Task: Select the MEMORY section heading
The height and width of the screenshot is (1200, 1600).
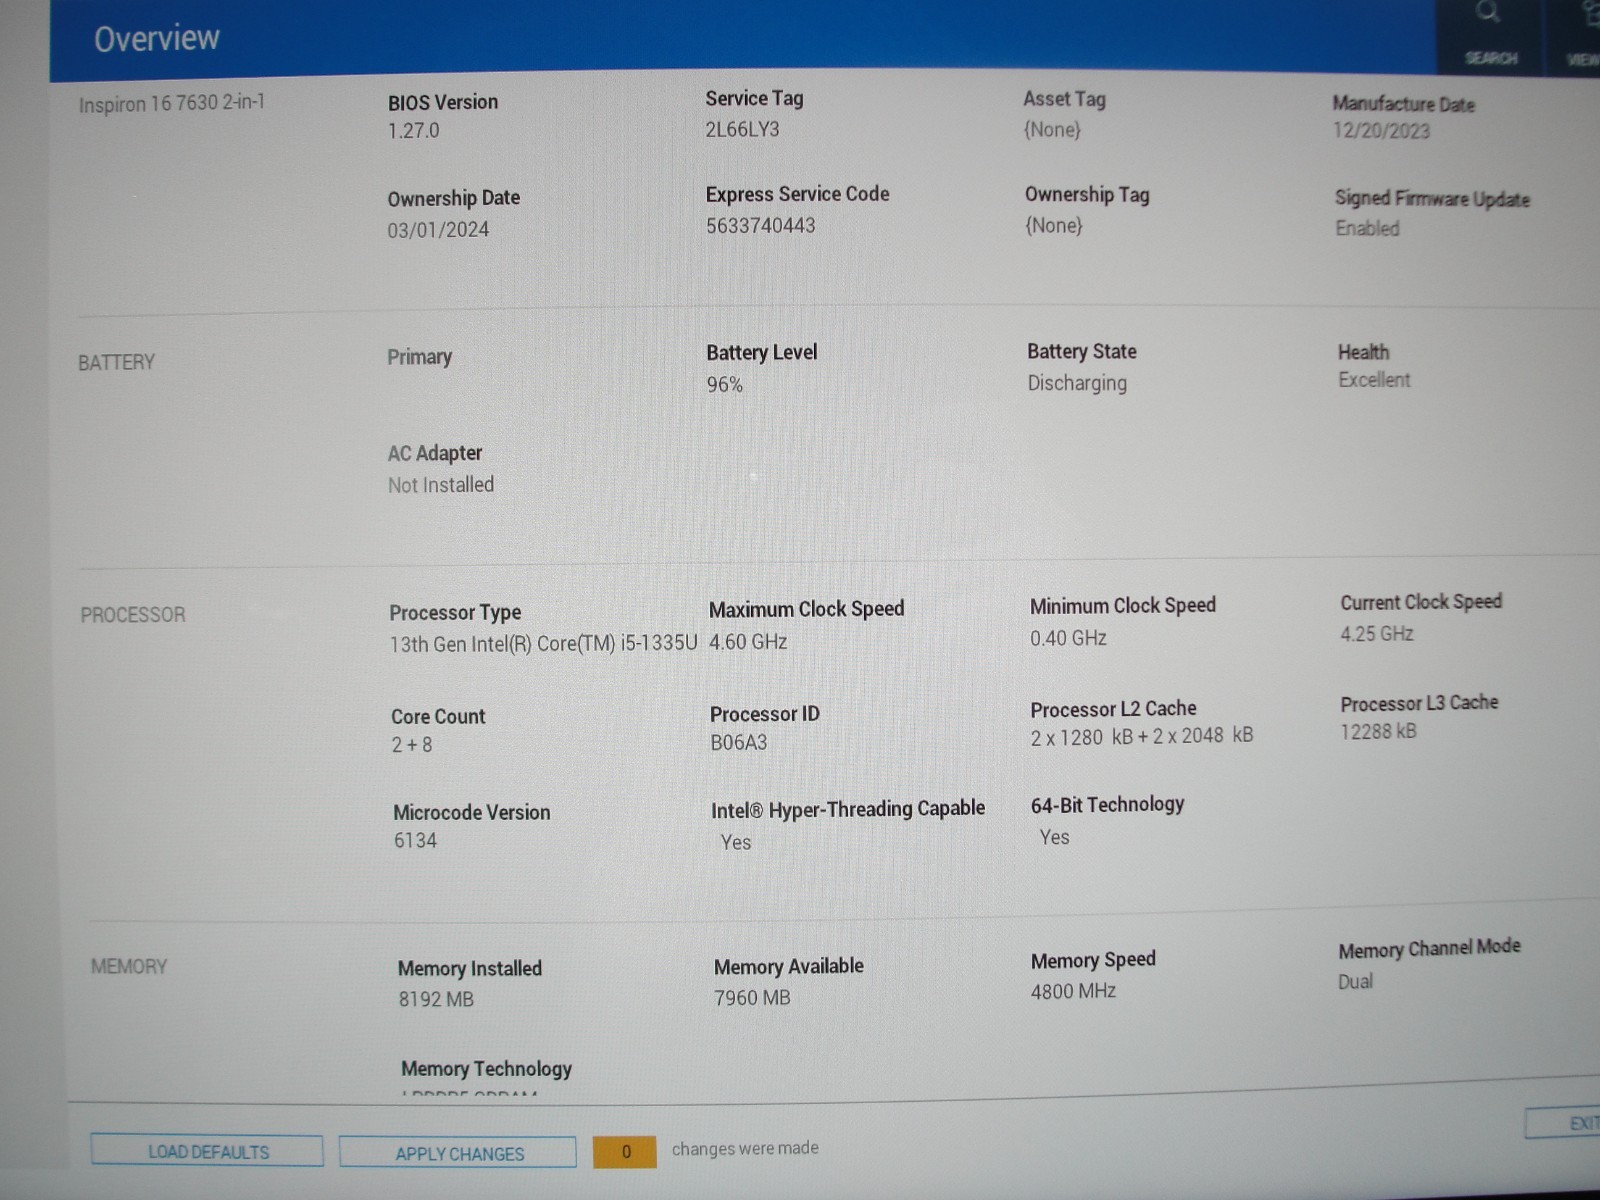Action: (129, 967)
